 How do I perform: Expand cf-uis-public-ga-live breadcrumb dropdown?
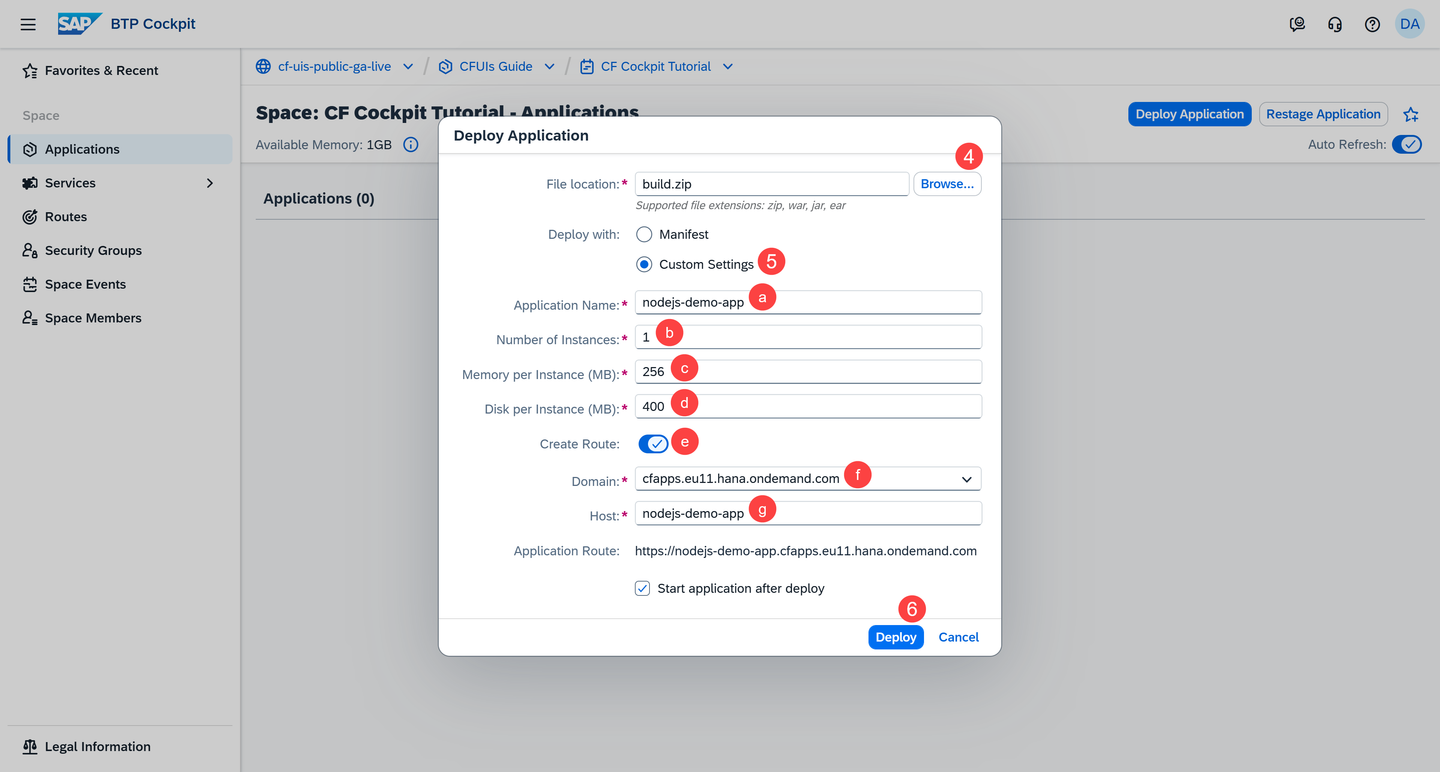(x=408, y=67)
